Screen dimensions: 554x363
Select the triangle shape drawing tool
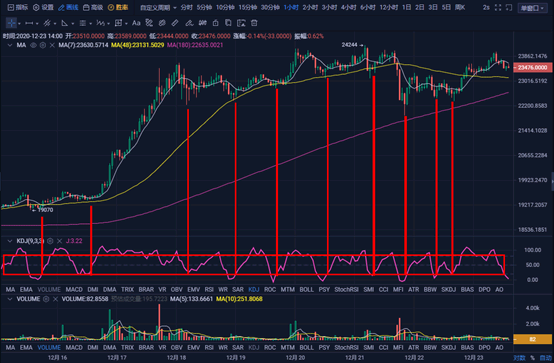click(x=65, y=23)
